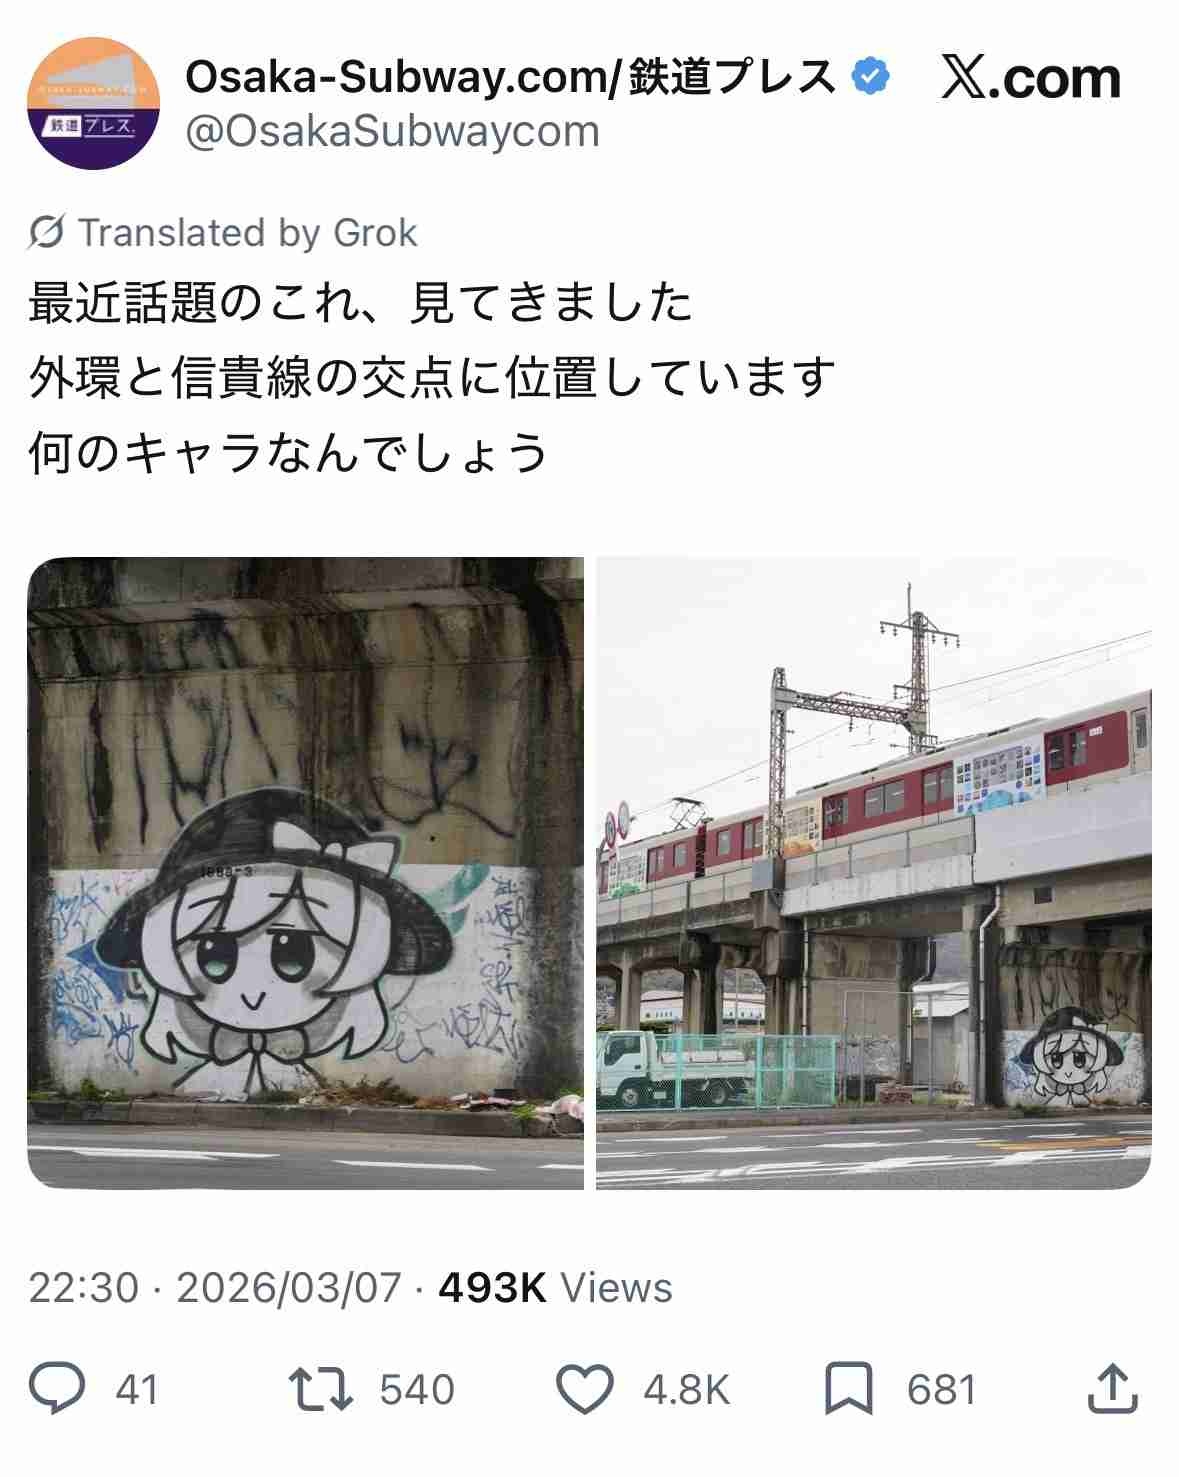Click the Grok translation slash icon

click(46, 232)
